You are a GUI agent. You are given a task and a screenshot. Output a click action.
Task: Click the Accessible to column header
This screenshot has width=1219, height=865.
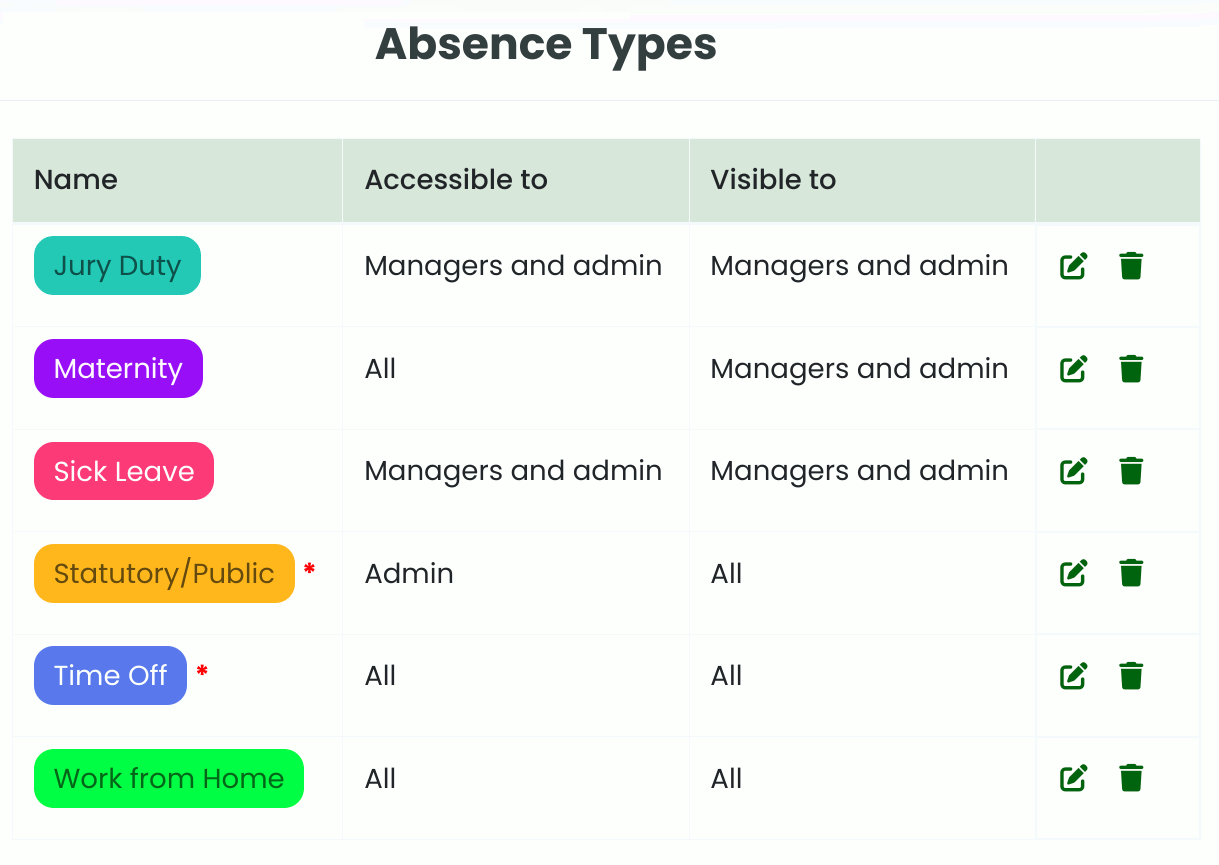pyautogui.click(x=456, y=180)
